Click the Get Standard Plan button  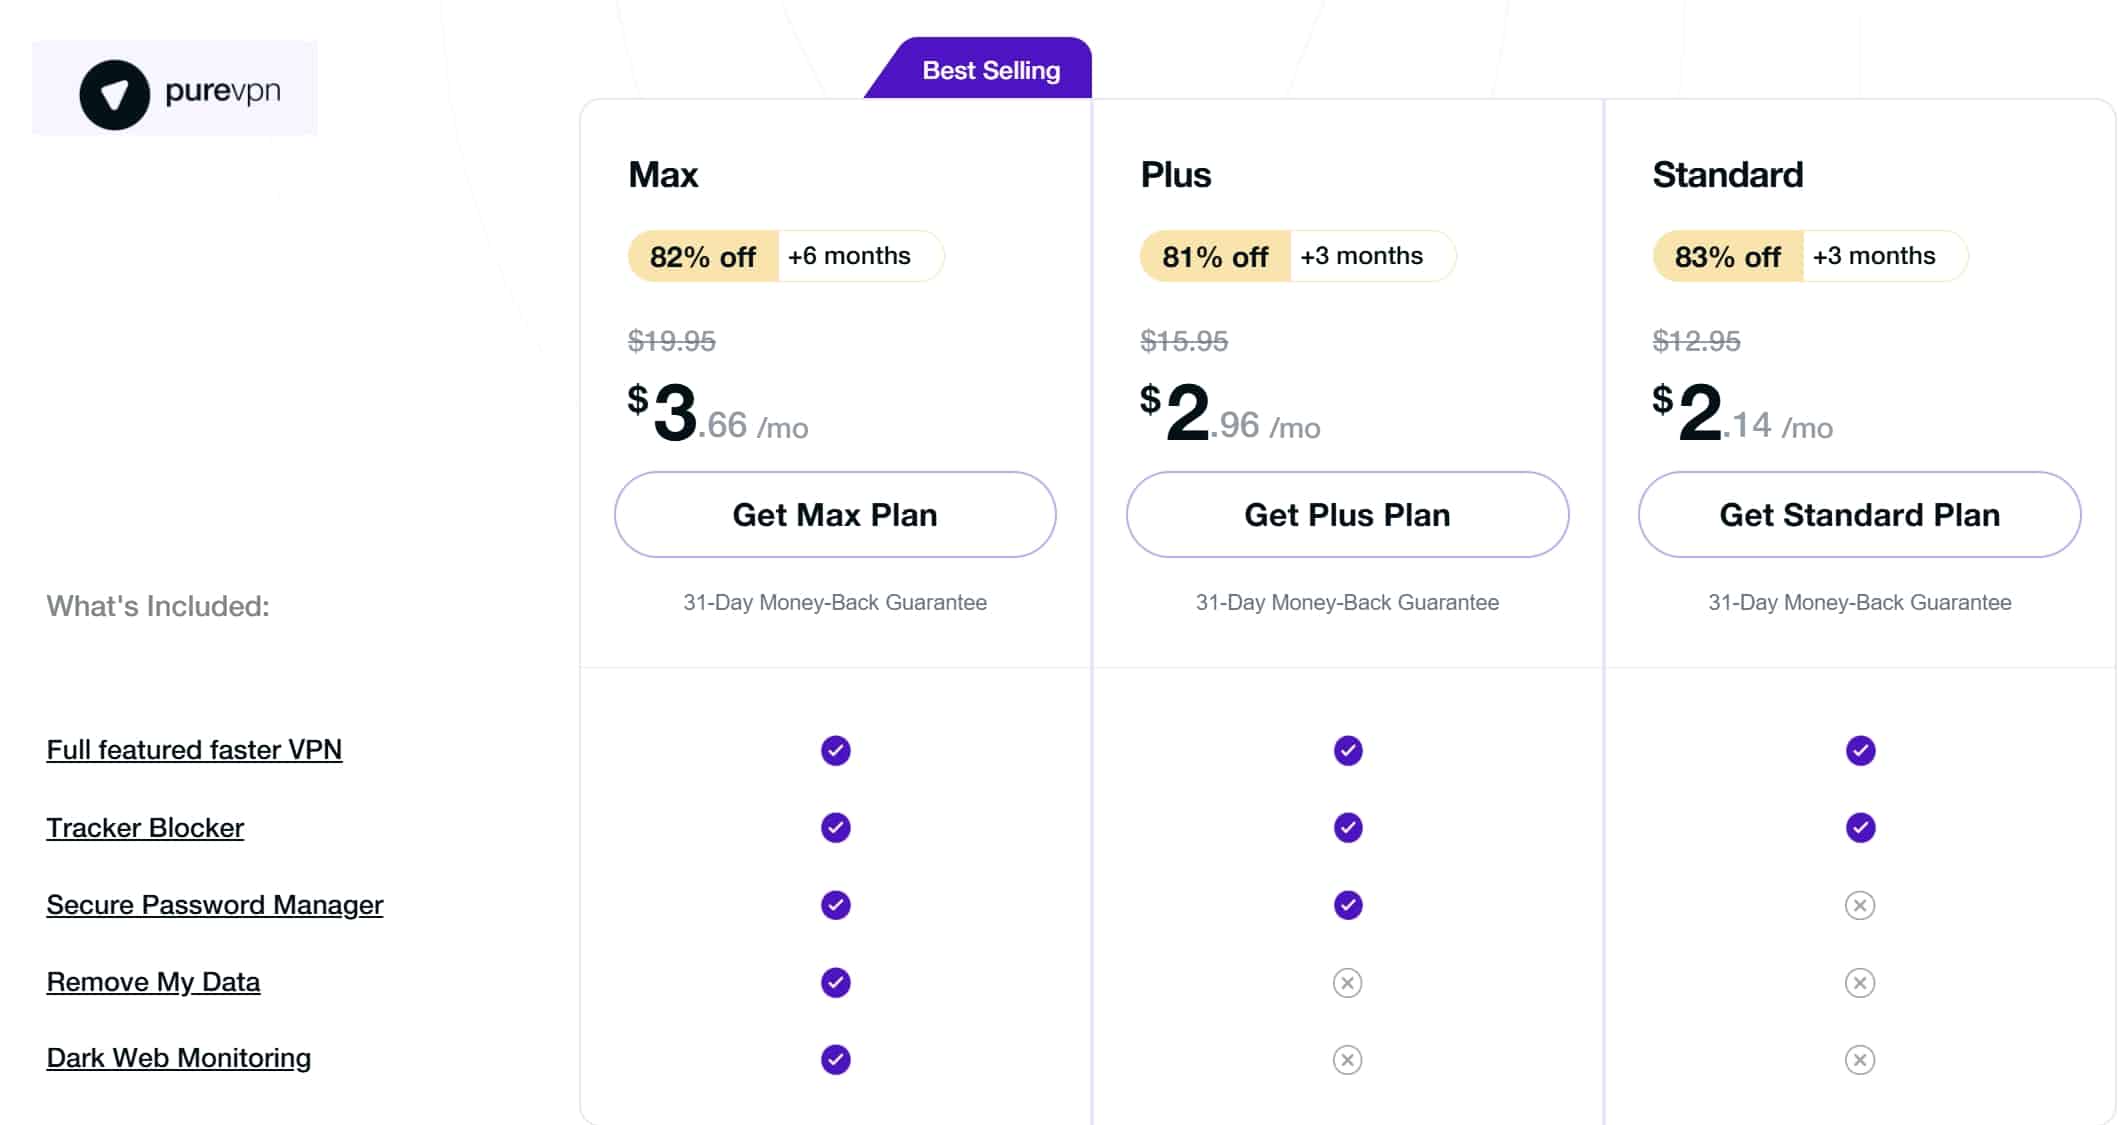coord(1859,514)
